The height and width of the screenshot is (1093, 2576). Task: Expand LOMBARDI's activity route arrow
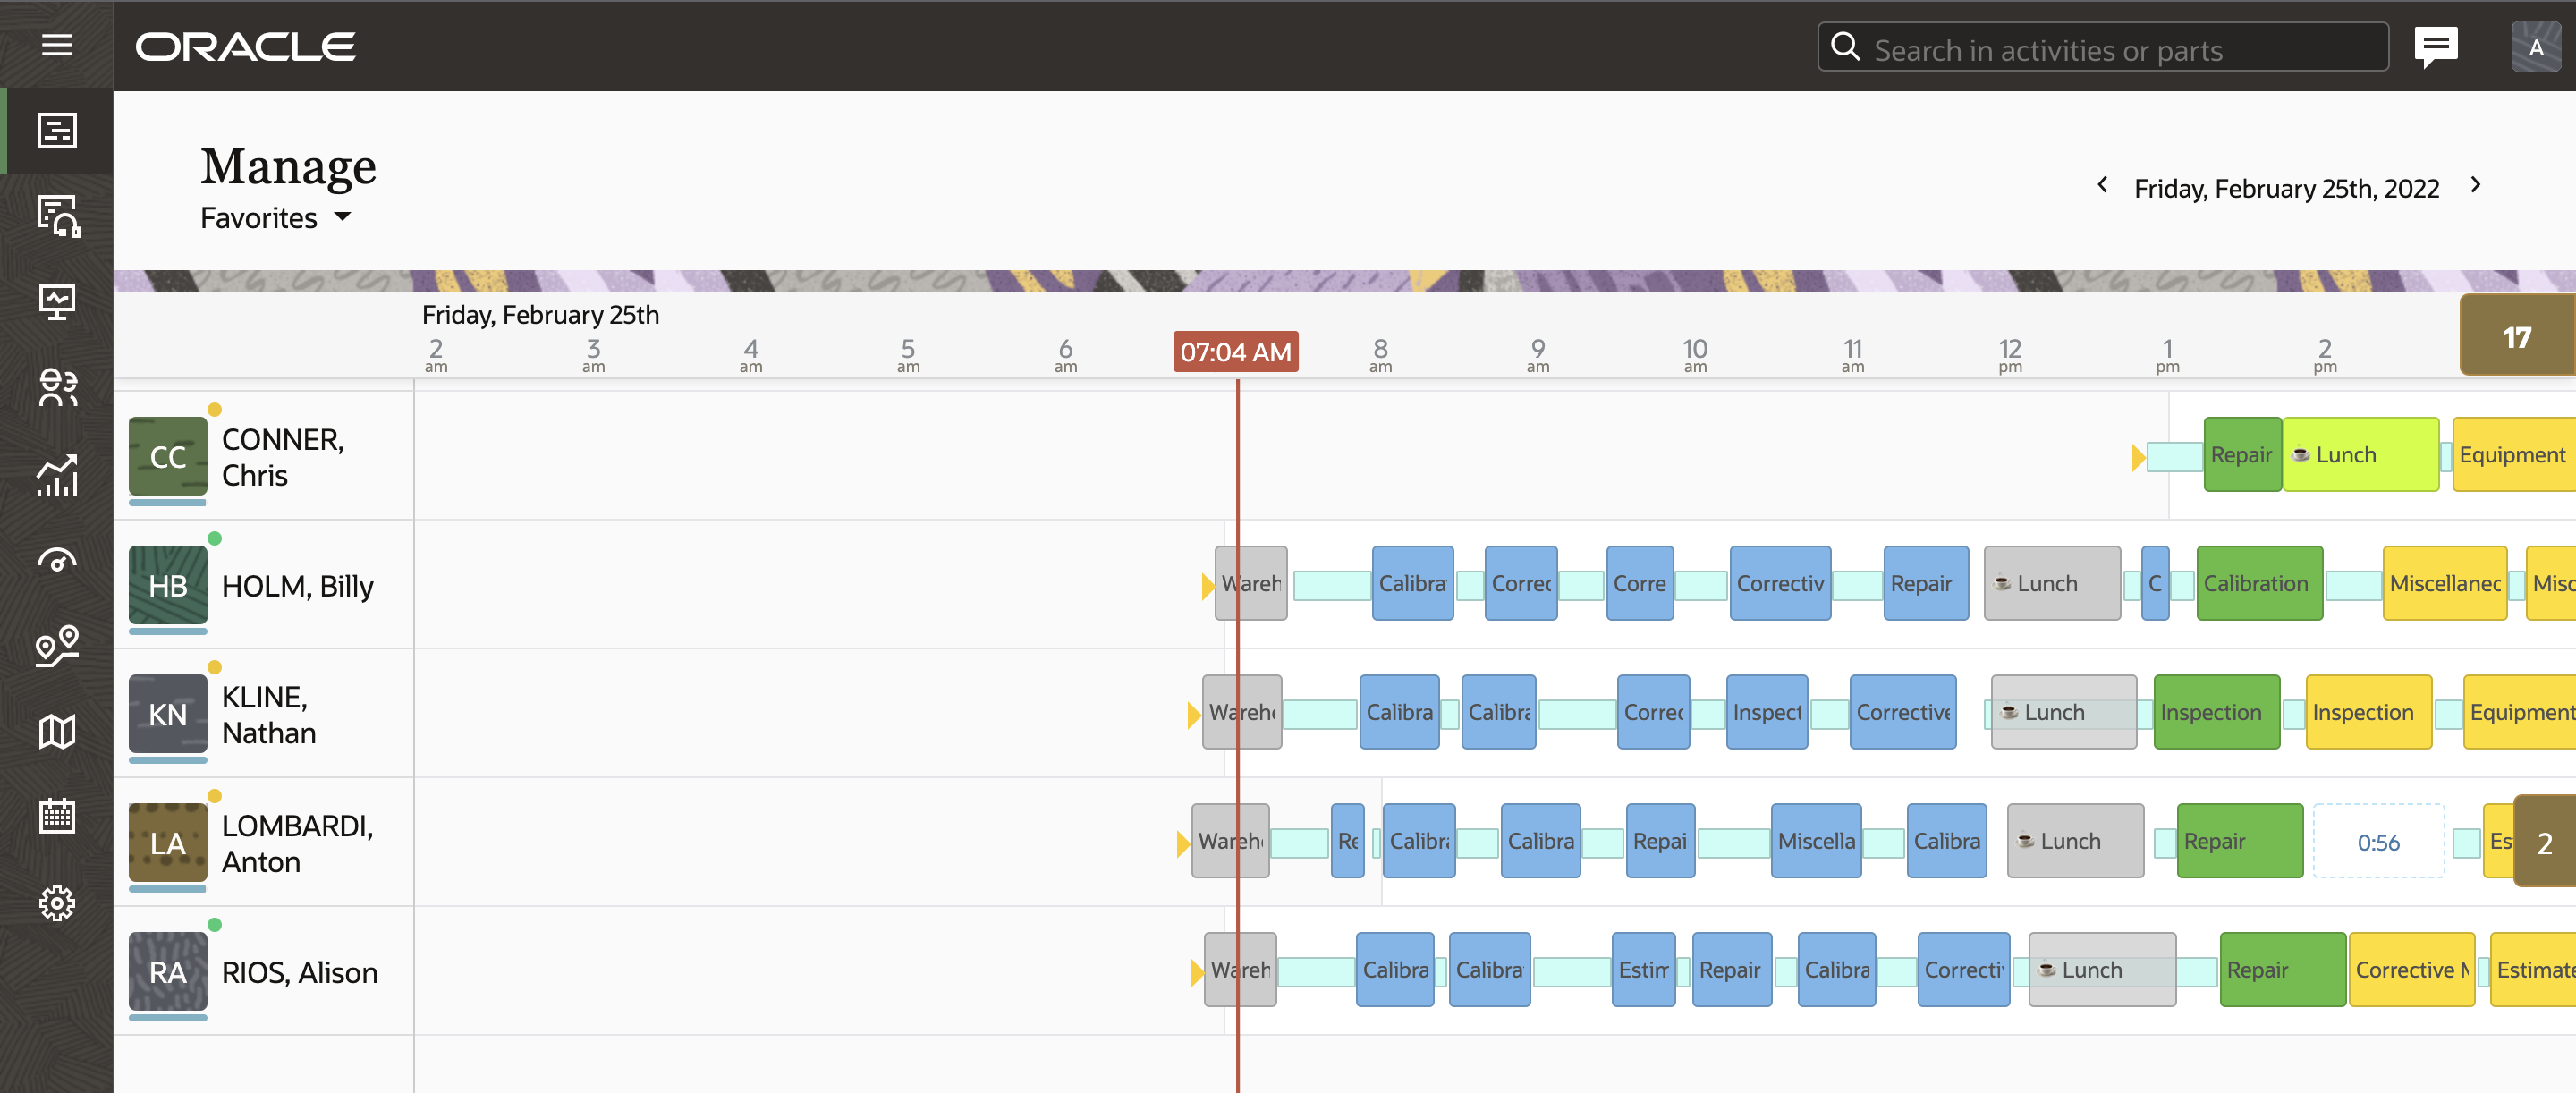point(1183,843)
